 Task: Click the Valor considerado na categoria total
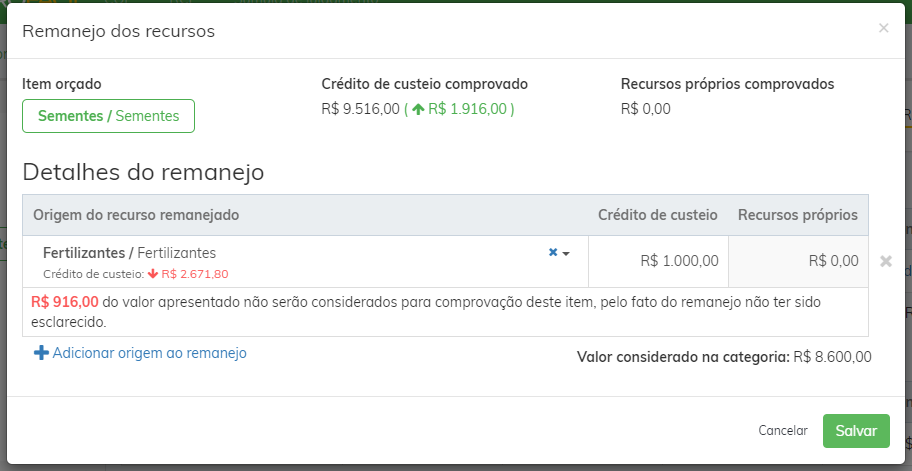pos(724,357)
